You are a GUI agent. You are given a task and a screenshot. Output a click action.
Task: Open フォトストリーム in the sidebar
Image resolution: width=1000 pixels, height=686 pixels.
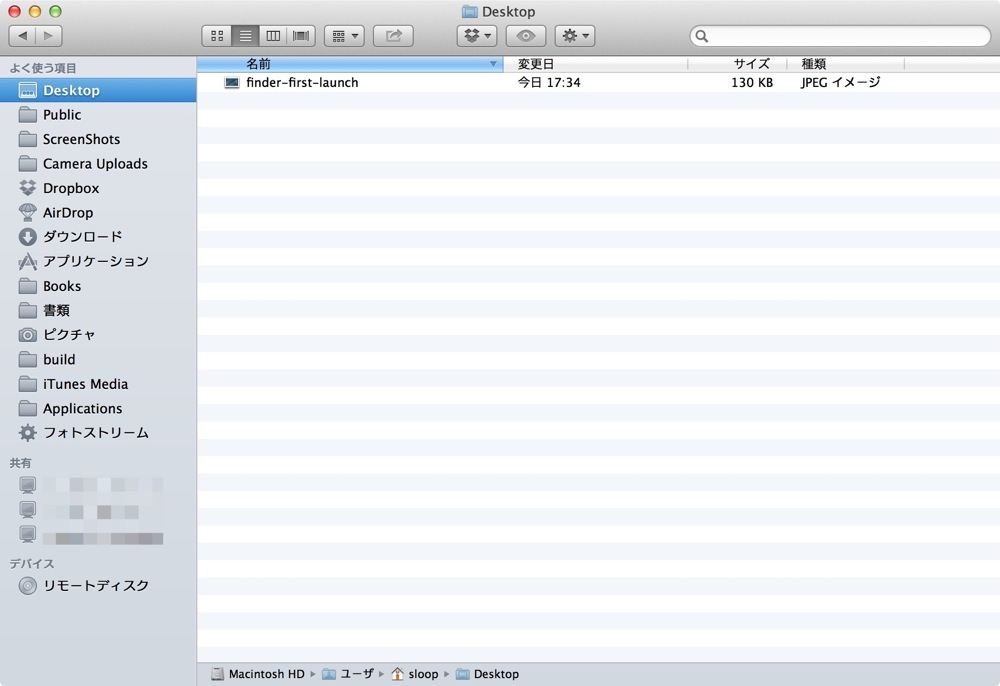point(98,433)
